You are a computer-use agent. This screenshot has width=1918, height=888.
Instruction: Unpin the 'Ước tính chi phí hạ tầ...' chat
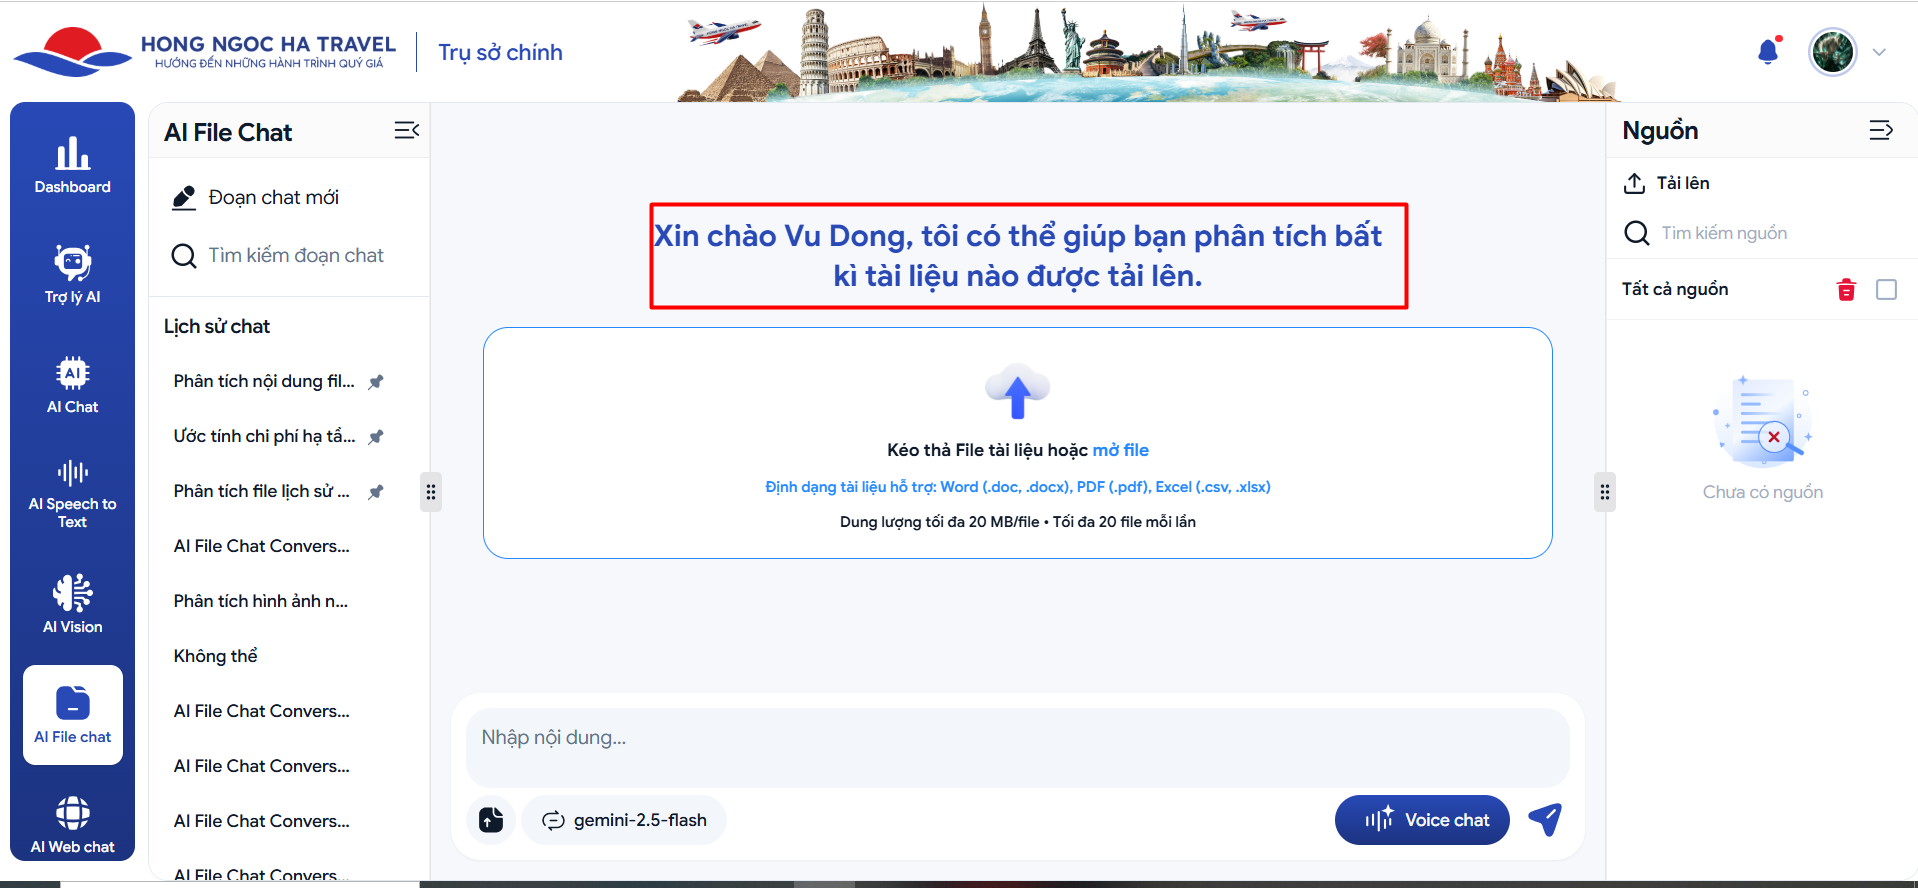(x=376, y=437)
